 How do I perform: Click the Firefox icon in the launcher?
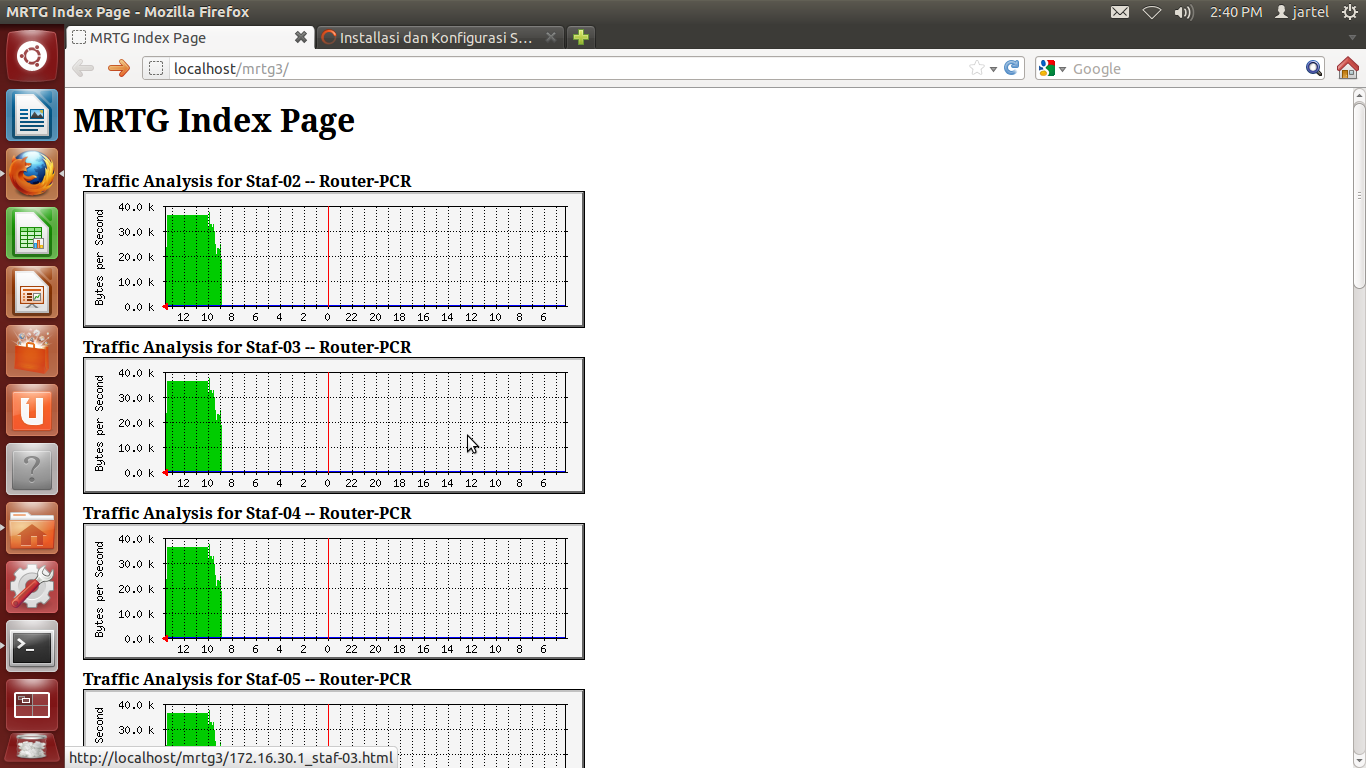[32, 174]
